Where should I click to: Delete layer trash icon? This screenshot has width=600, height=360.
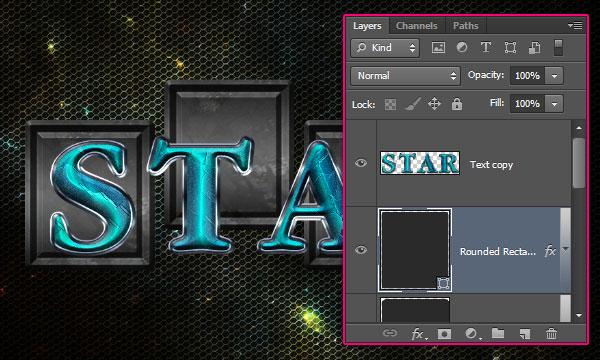coord(551,333)
